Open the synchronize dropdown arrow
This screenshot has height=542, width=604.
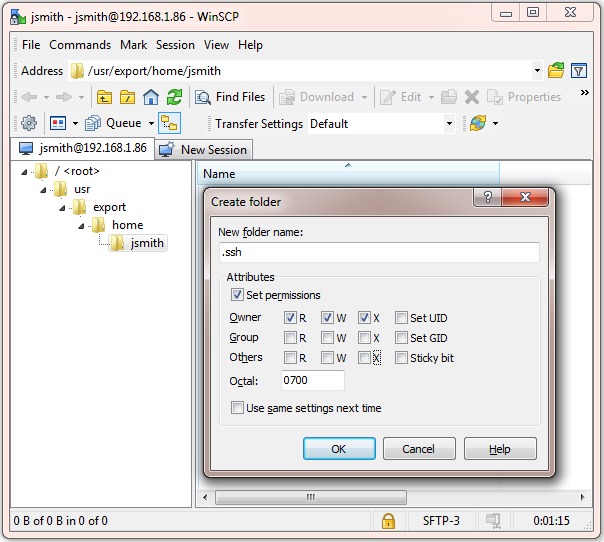[x=495, y=123]
